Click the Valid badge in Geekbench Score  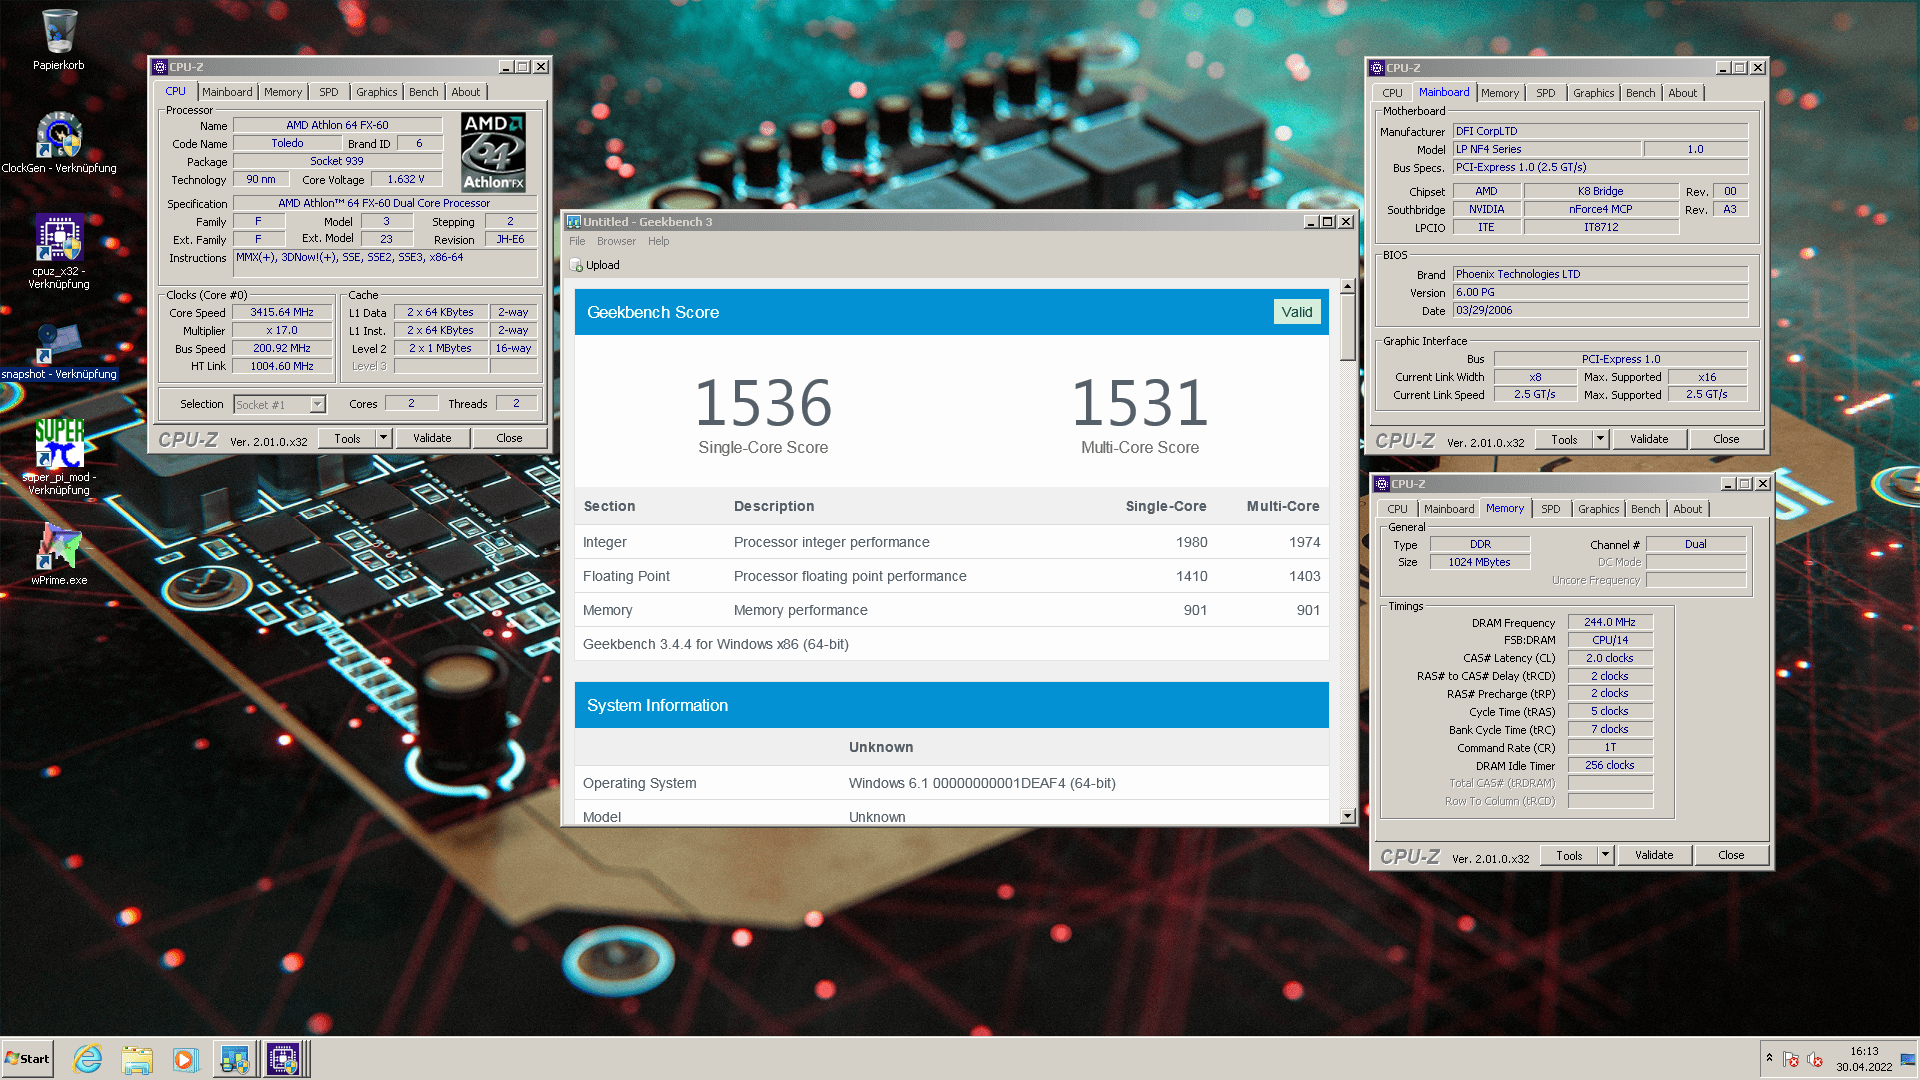pyautogui.click(x=1297, y=312)
